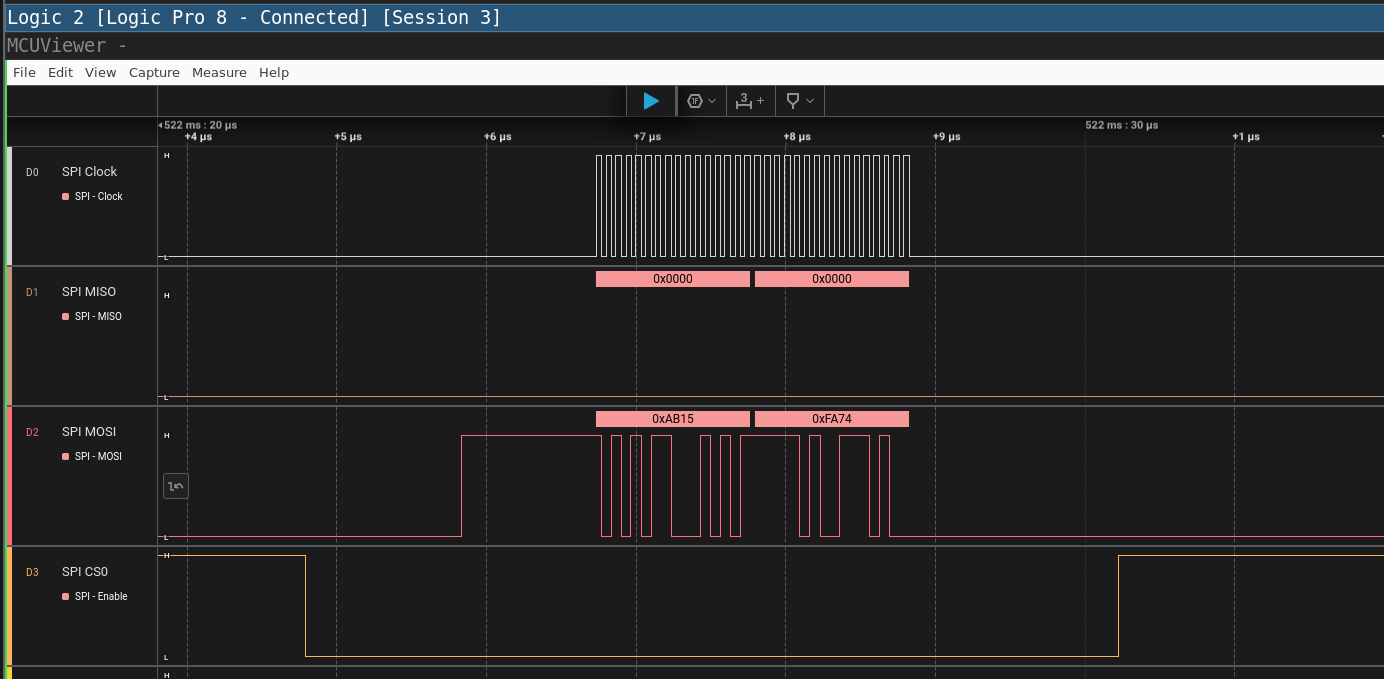Open the Capture menu
Image resolution: width=1384 pixels, height=679 pixels.
pos(154,72)
